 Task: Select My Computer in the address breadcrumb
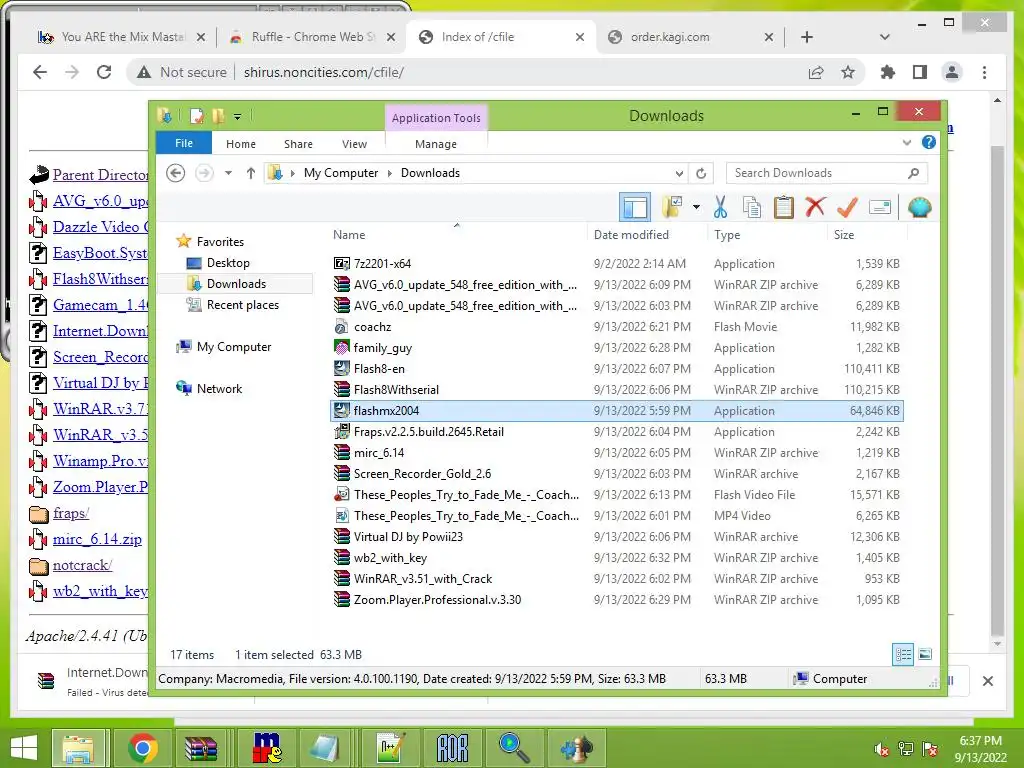(x=340, y=173)
